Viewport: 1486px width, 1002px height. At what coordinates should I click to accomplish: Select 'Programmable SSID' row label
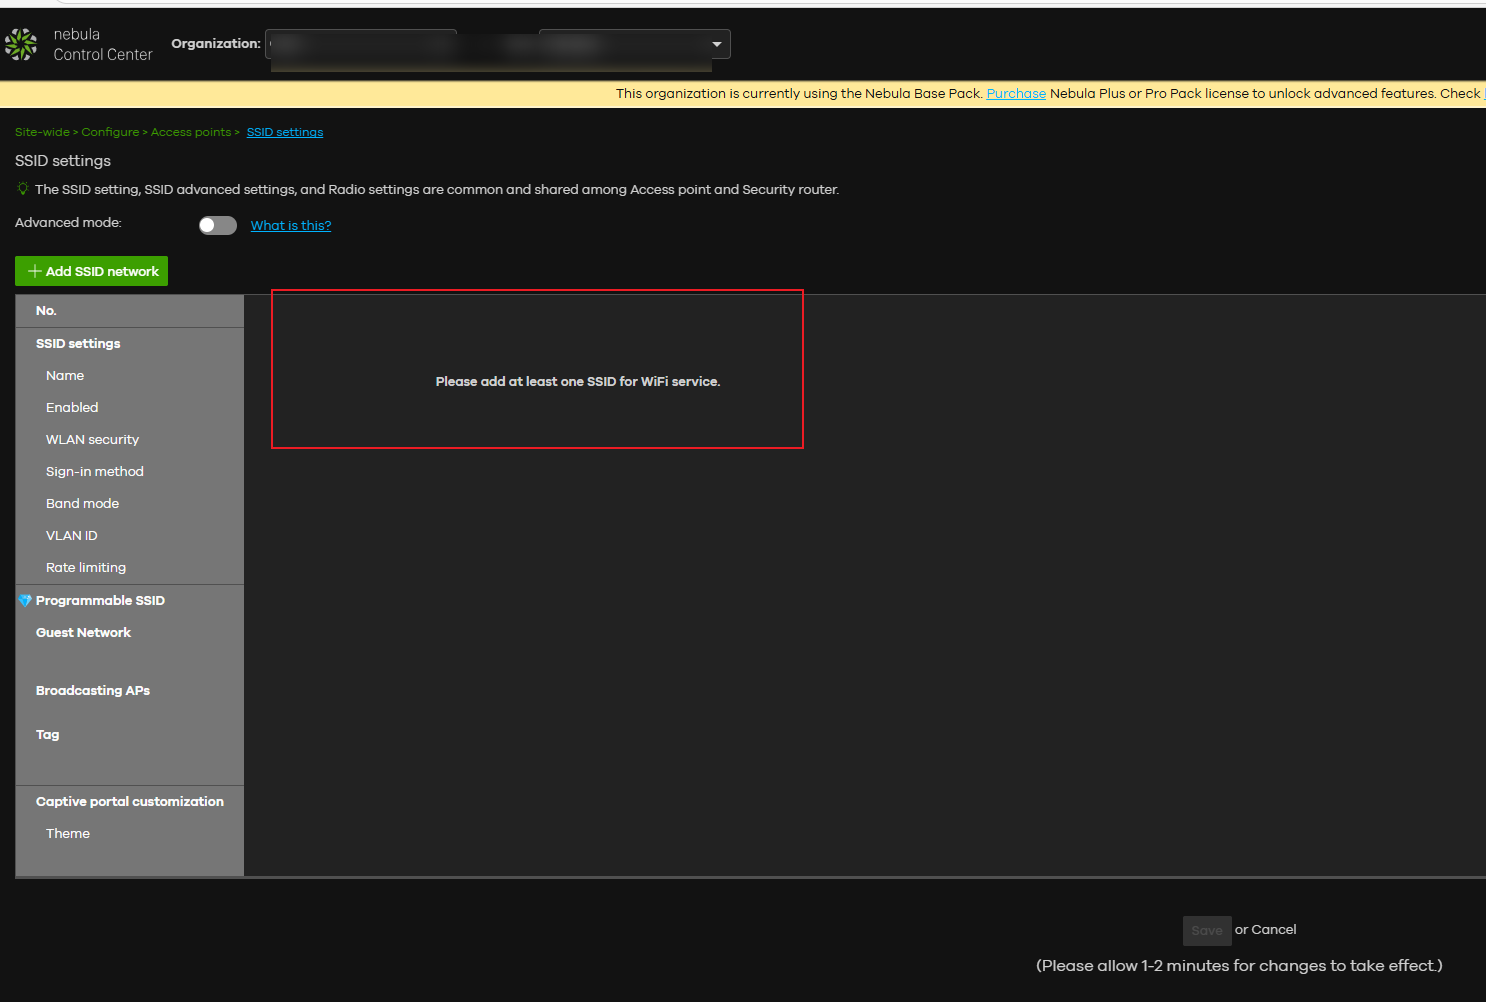coord(100,600)
